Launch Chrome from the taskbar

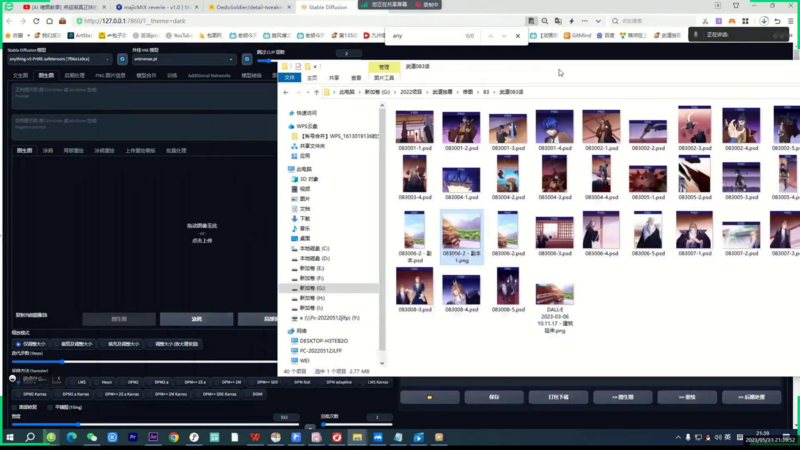174,437
